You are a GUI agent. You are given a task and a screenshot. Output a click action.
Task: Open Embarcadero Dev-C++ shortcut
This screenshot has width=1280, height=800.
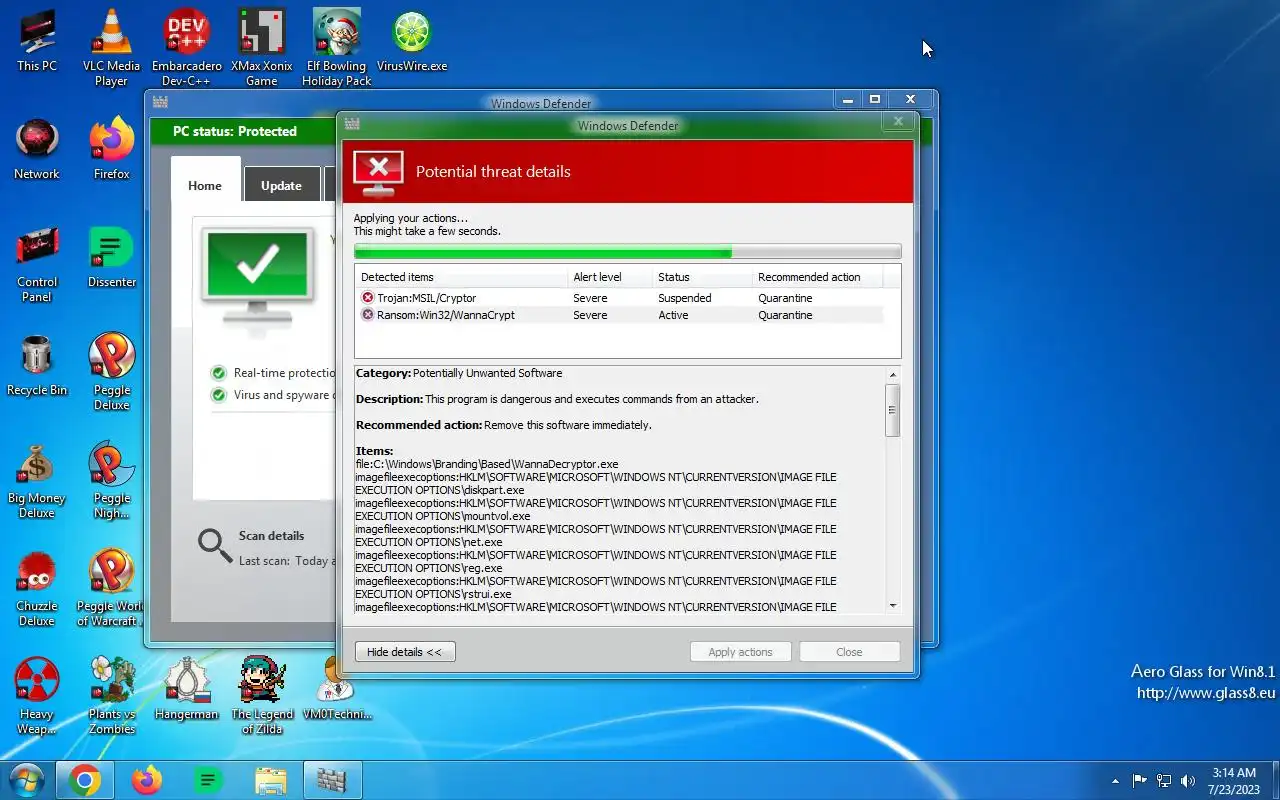(187, 48)
